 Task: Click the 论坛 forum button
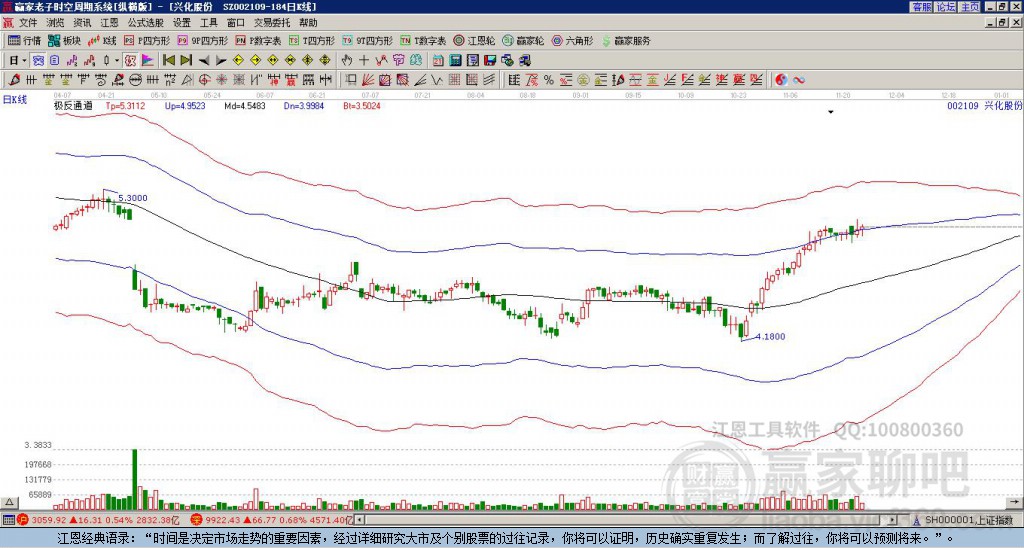point(946,7)
